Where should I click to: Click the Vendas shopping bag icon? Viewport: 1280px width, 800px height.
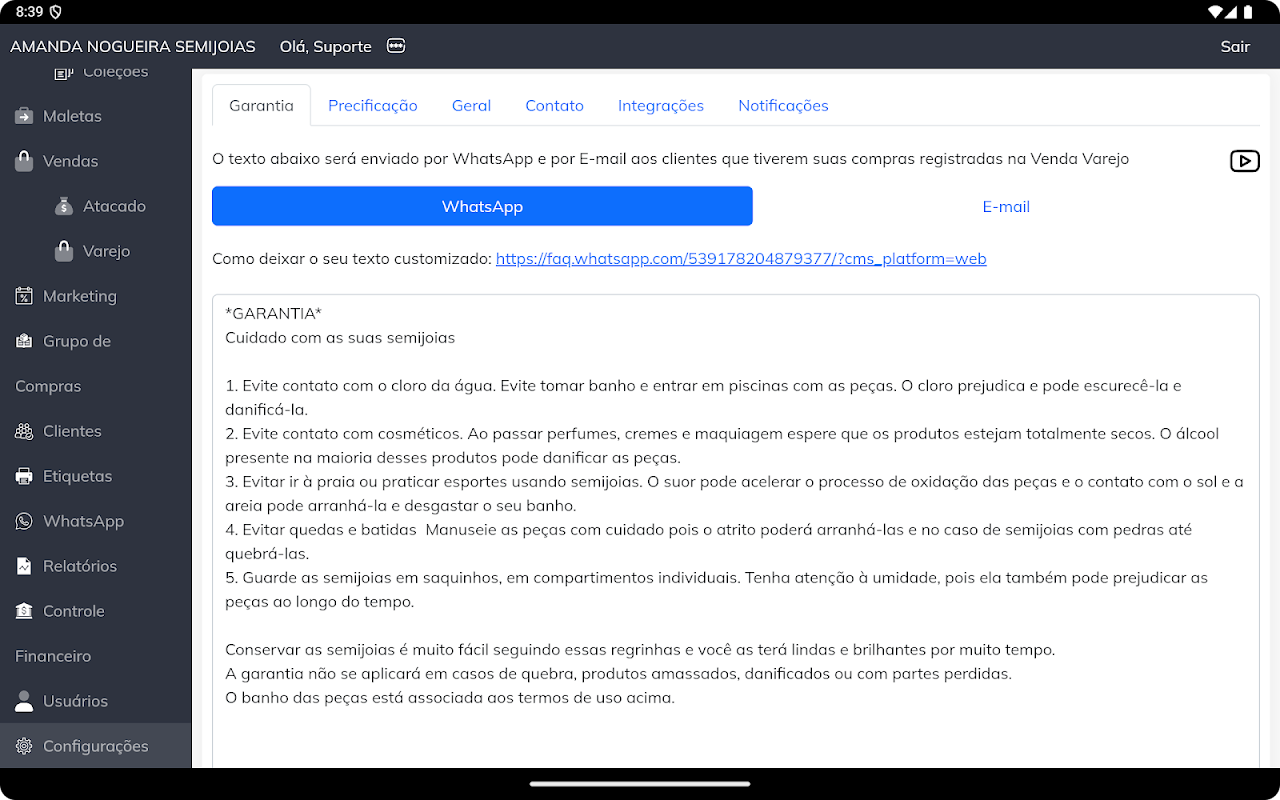click(x=24, y=161)
